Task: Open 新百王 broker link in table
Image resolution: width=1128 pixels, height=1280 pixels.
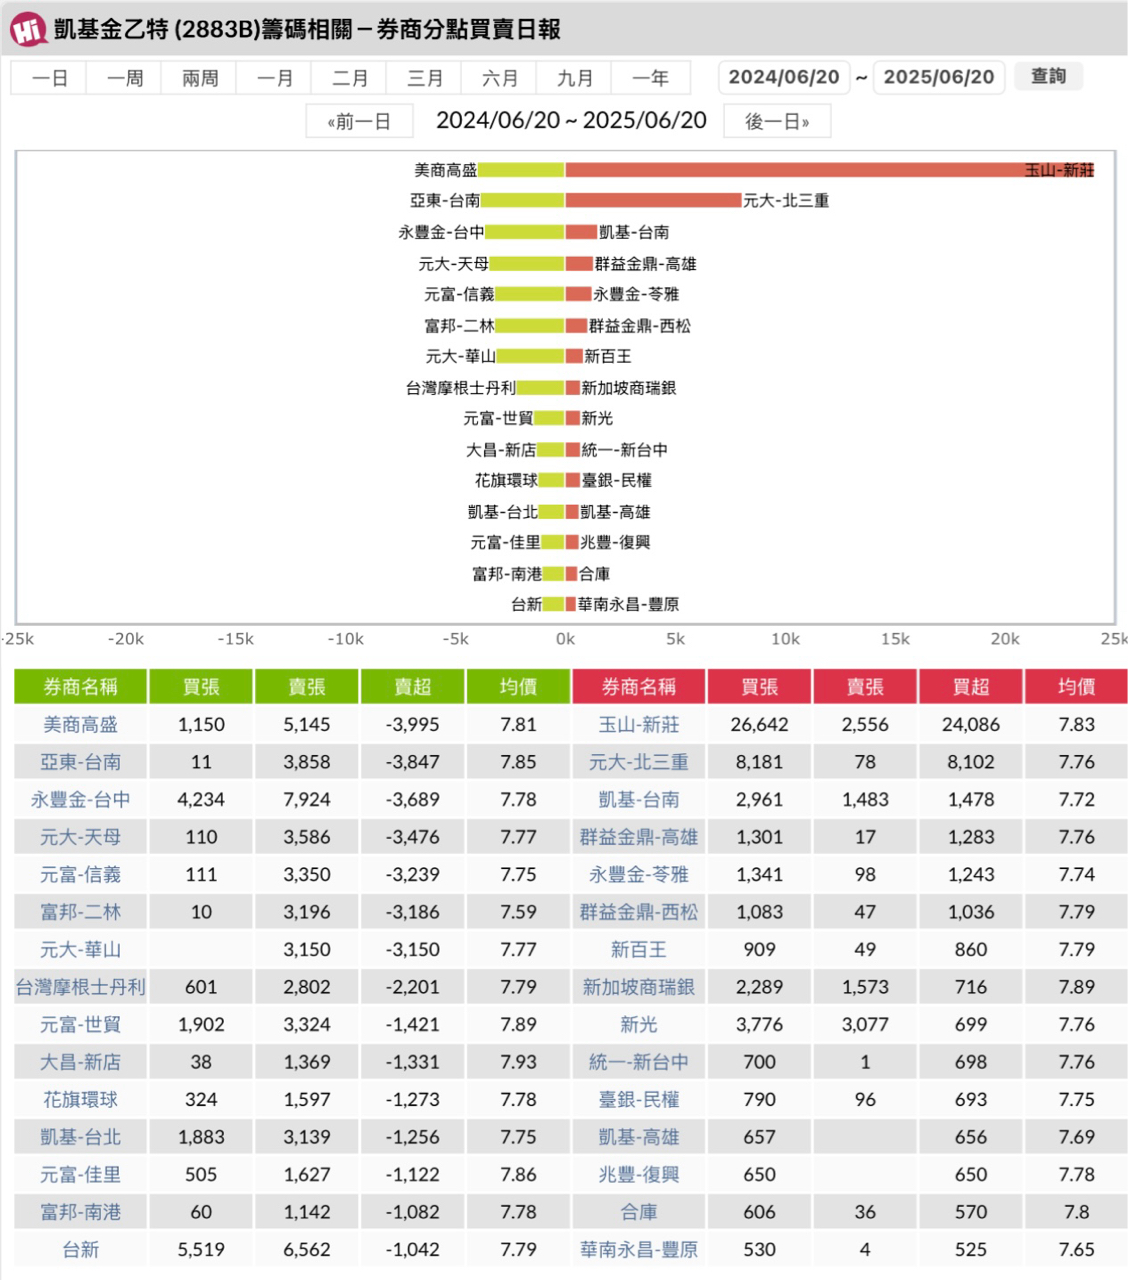Action: [x=638, y=950]
